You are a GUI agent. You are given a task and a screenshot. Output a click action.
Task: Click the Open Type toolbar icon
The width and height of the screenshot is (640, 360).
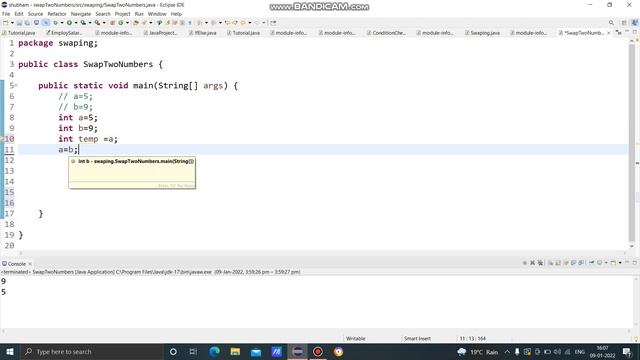click(x=136, y=23)
